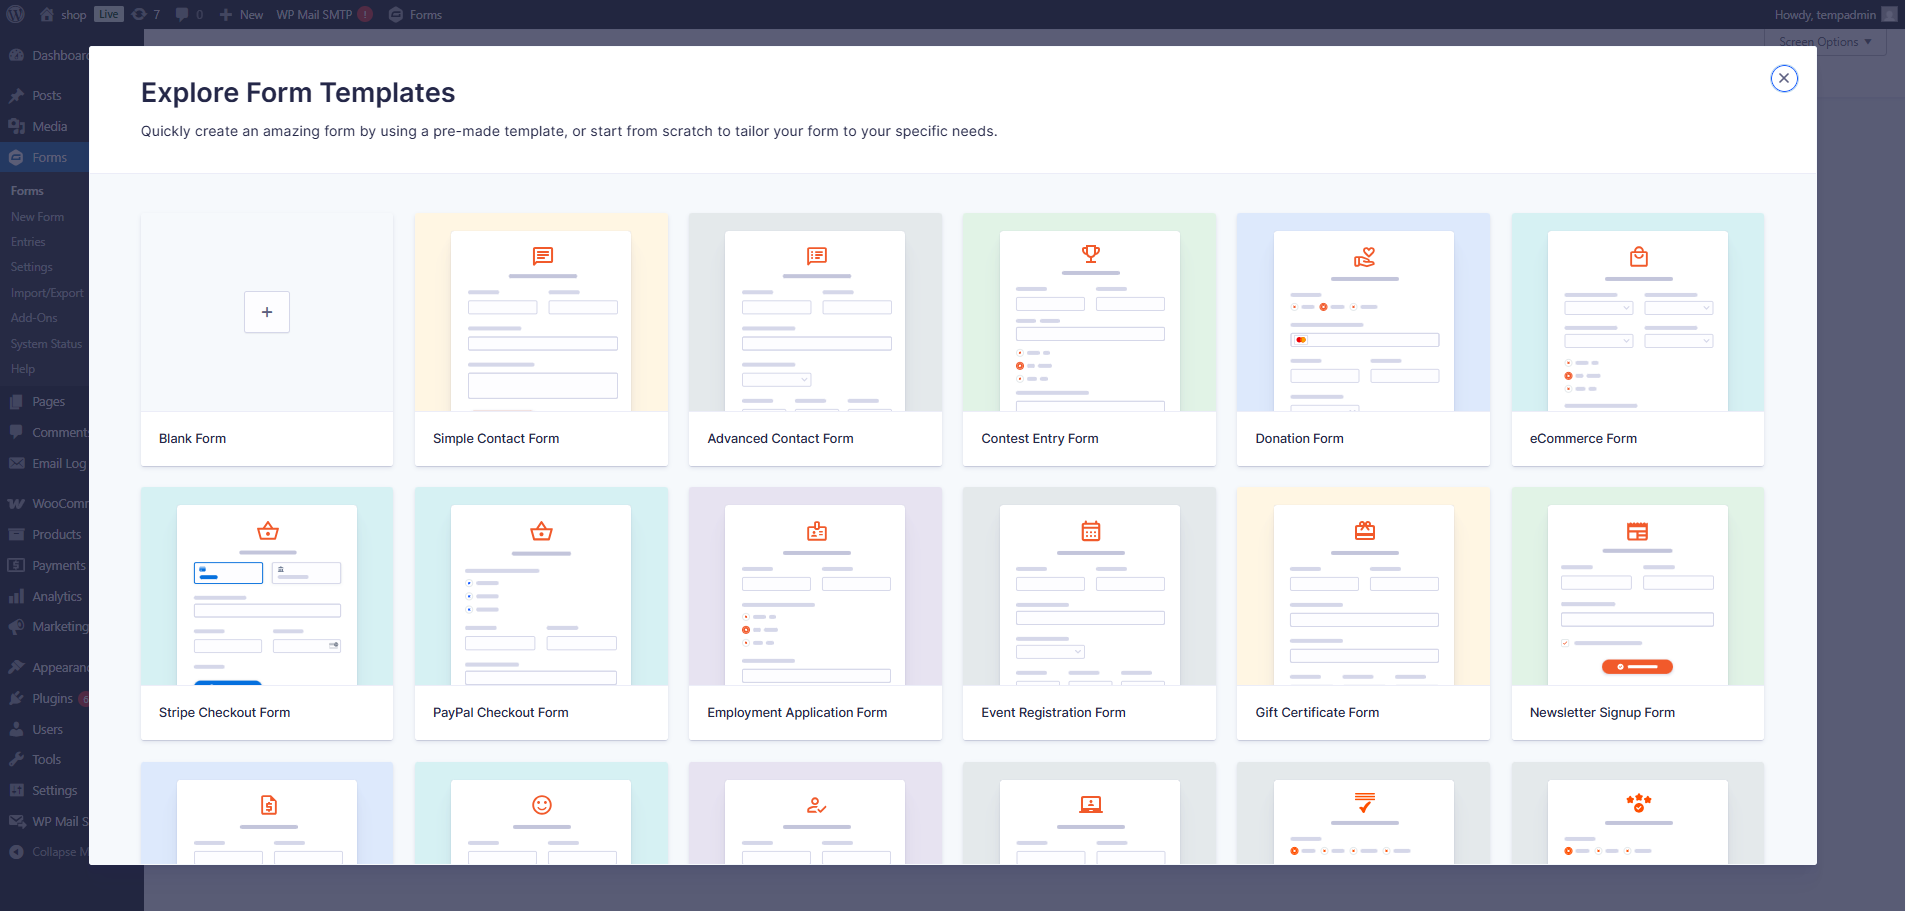The image size is (1906, 911).
Task: Click the invoice document icon in third row
Action: 269,805
